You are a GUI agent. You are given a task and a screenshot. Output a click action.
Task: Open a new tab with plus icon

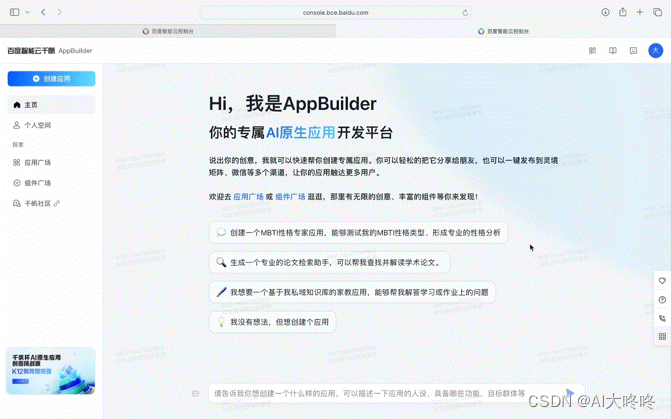(x=640, y=12)
